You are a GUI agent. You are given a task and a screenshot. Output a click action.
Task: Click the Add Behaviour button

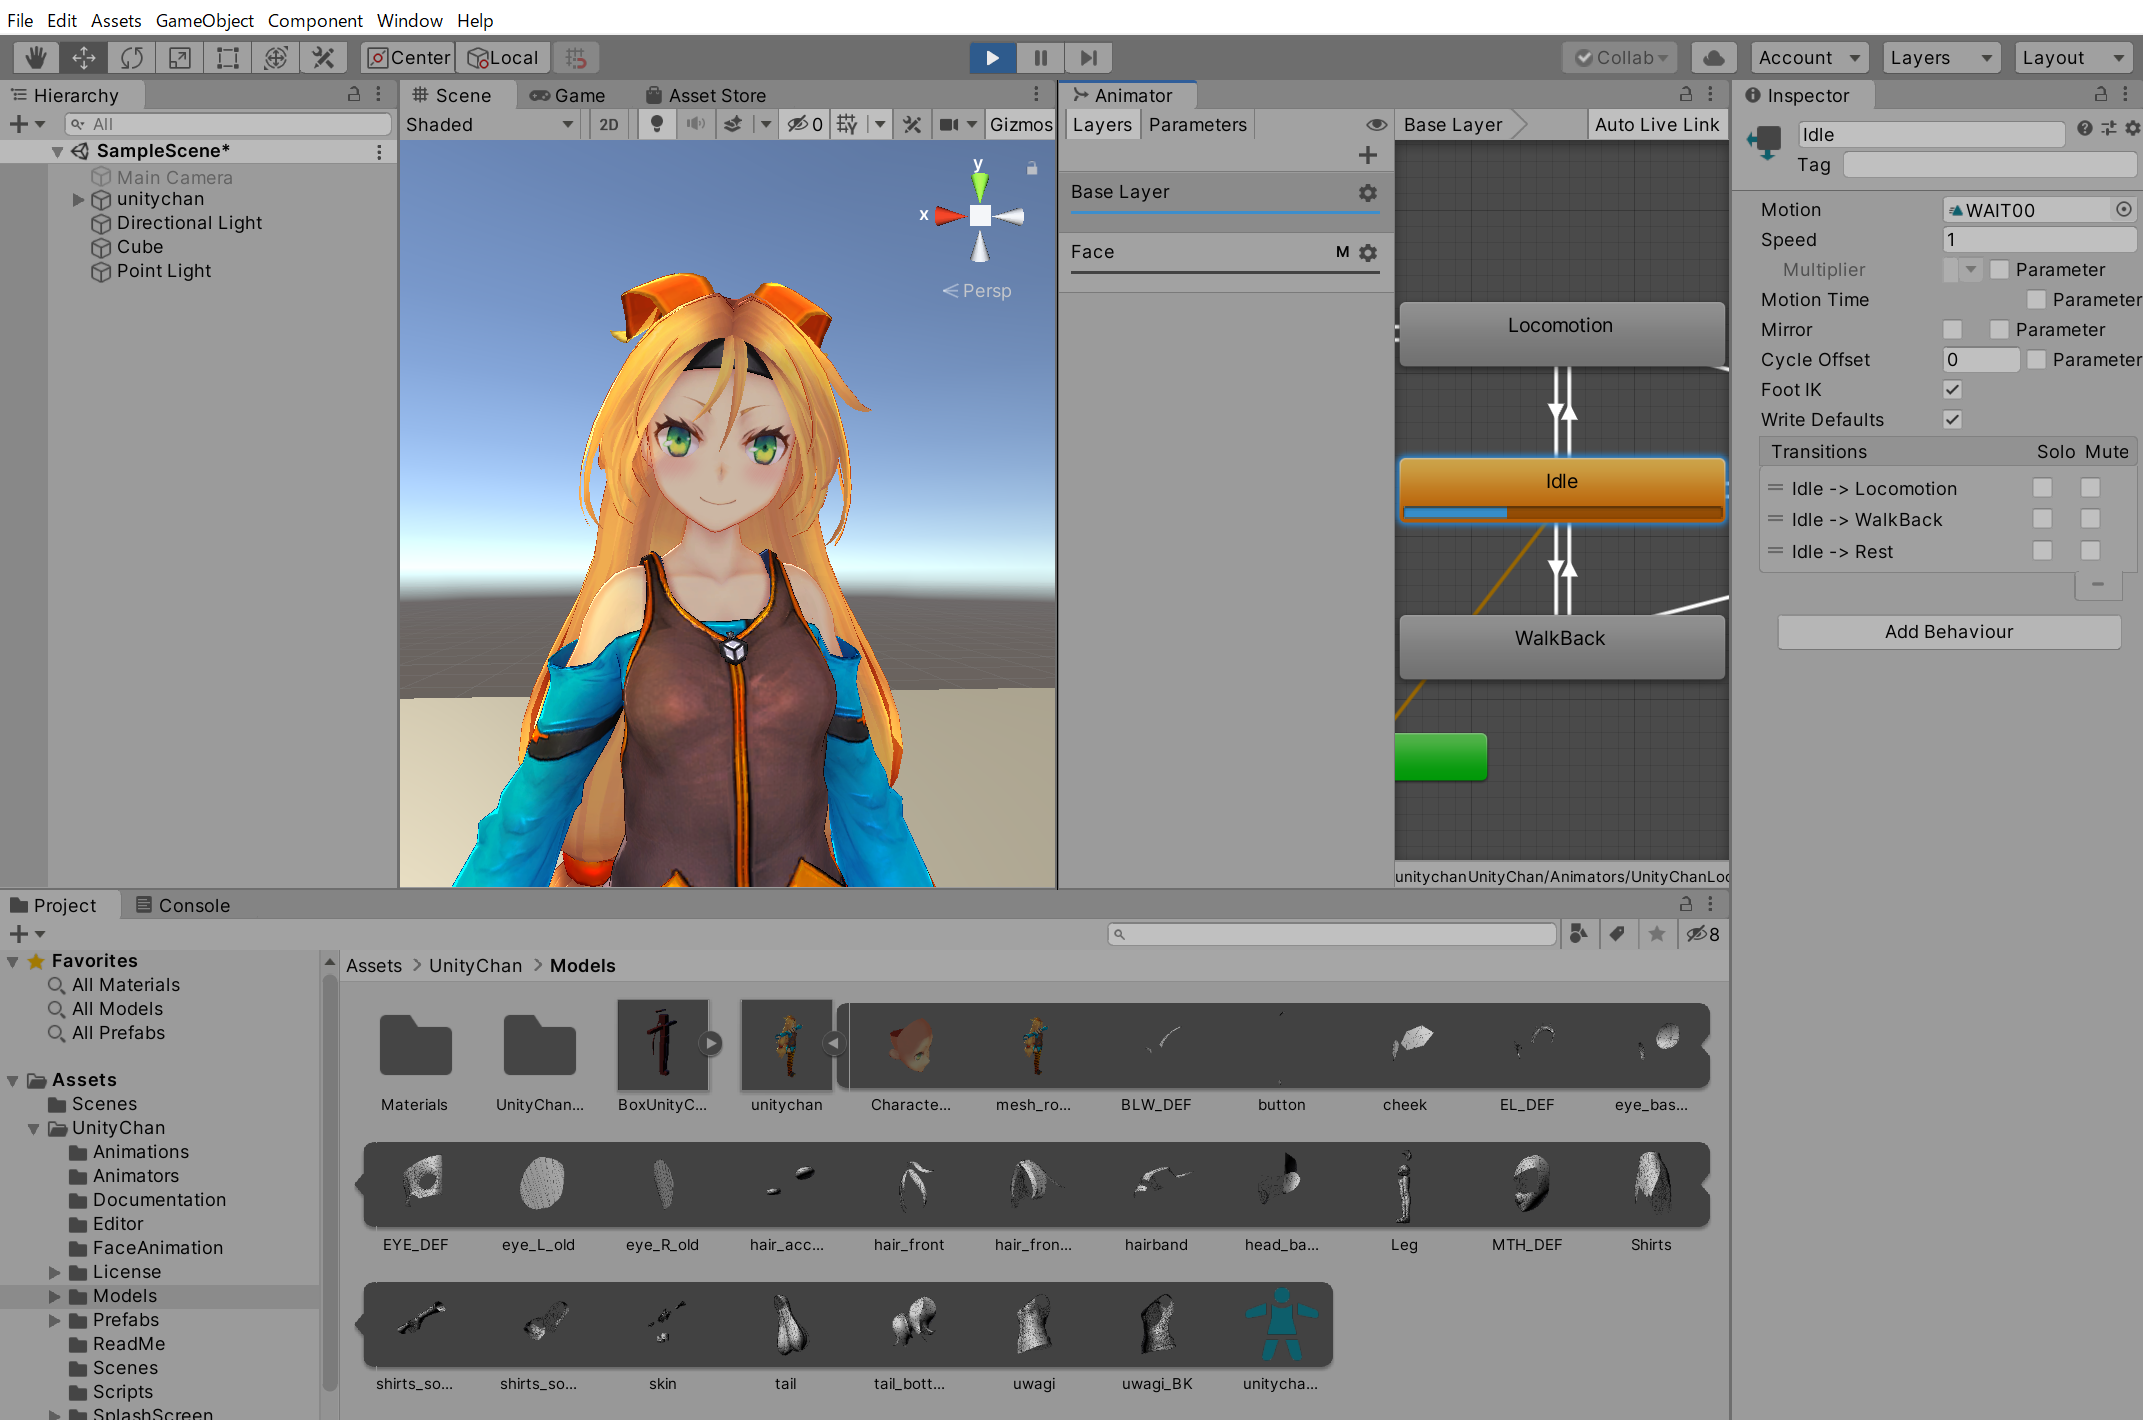point(1948,632)
